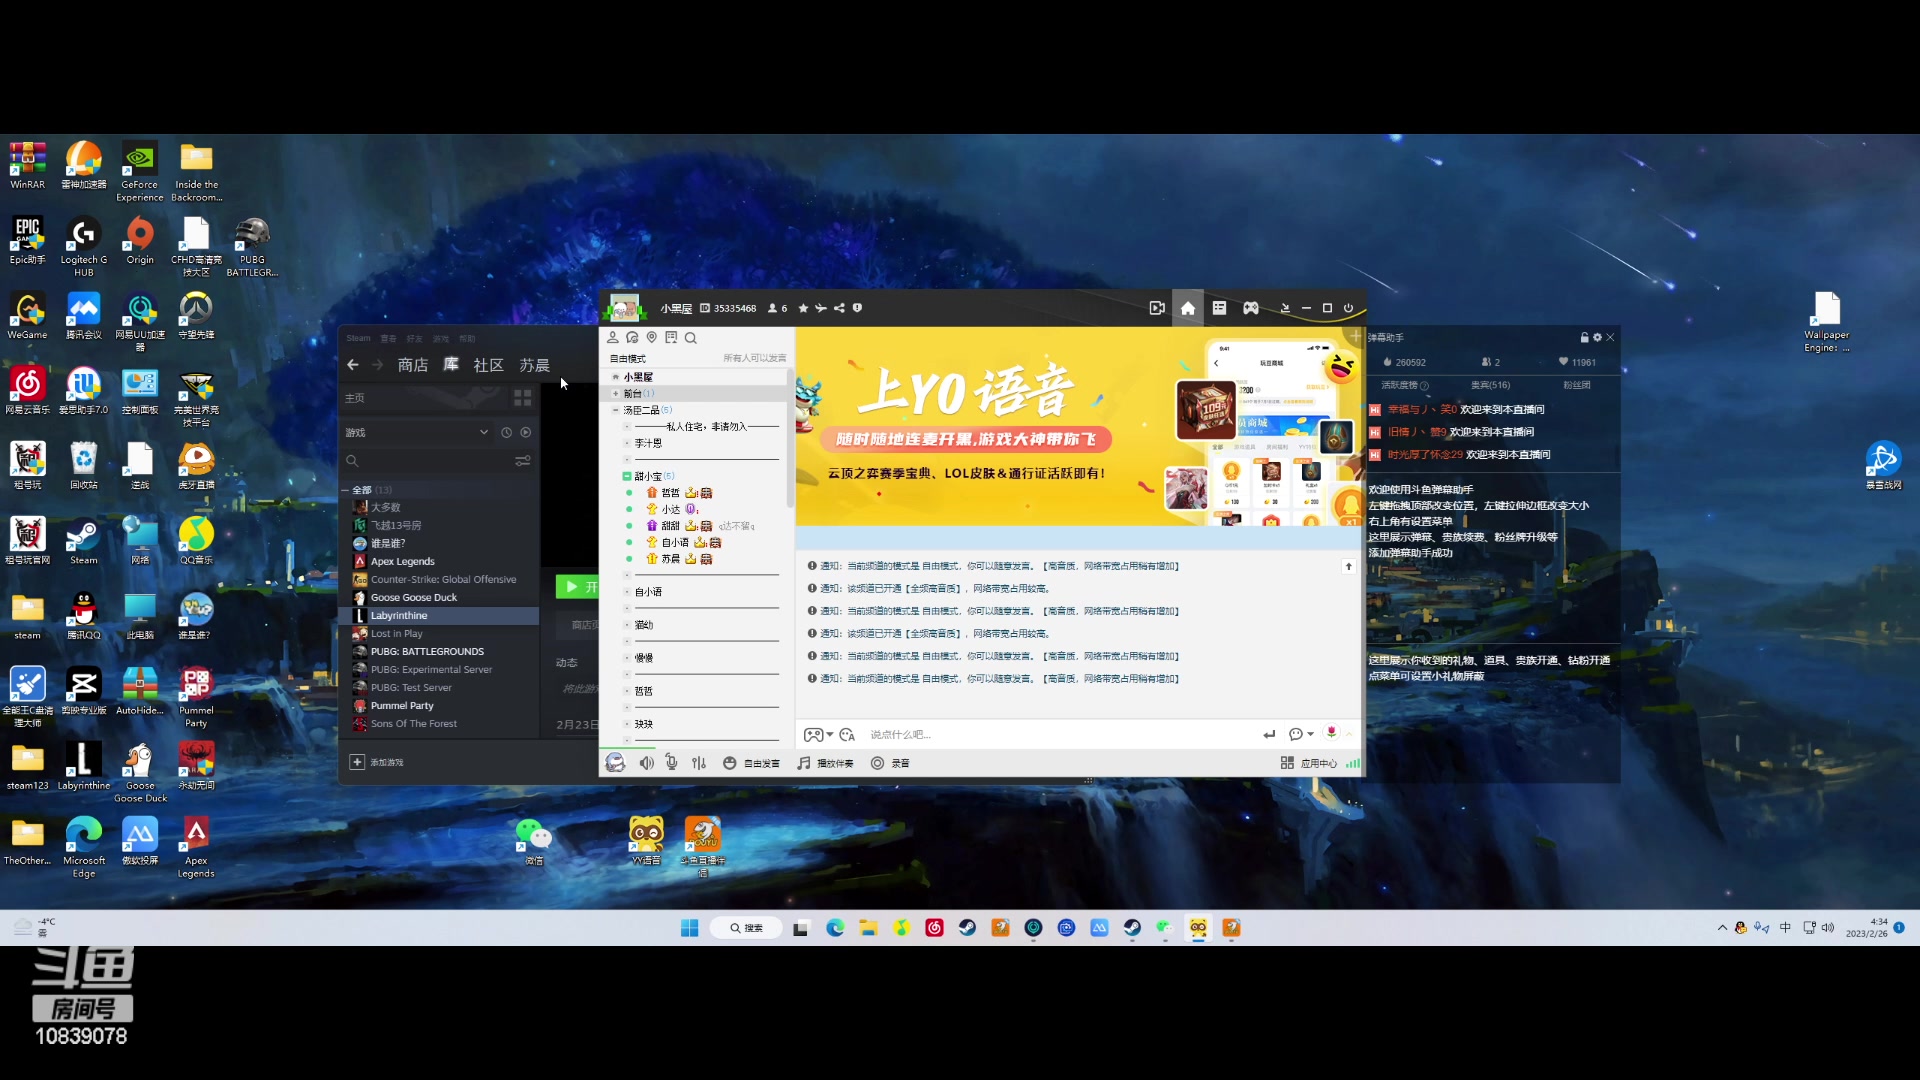Click the back arrow in Steam
The height and width of the screenshot is (1080, 1920).
coord(353,365)
